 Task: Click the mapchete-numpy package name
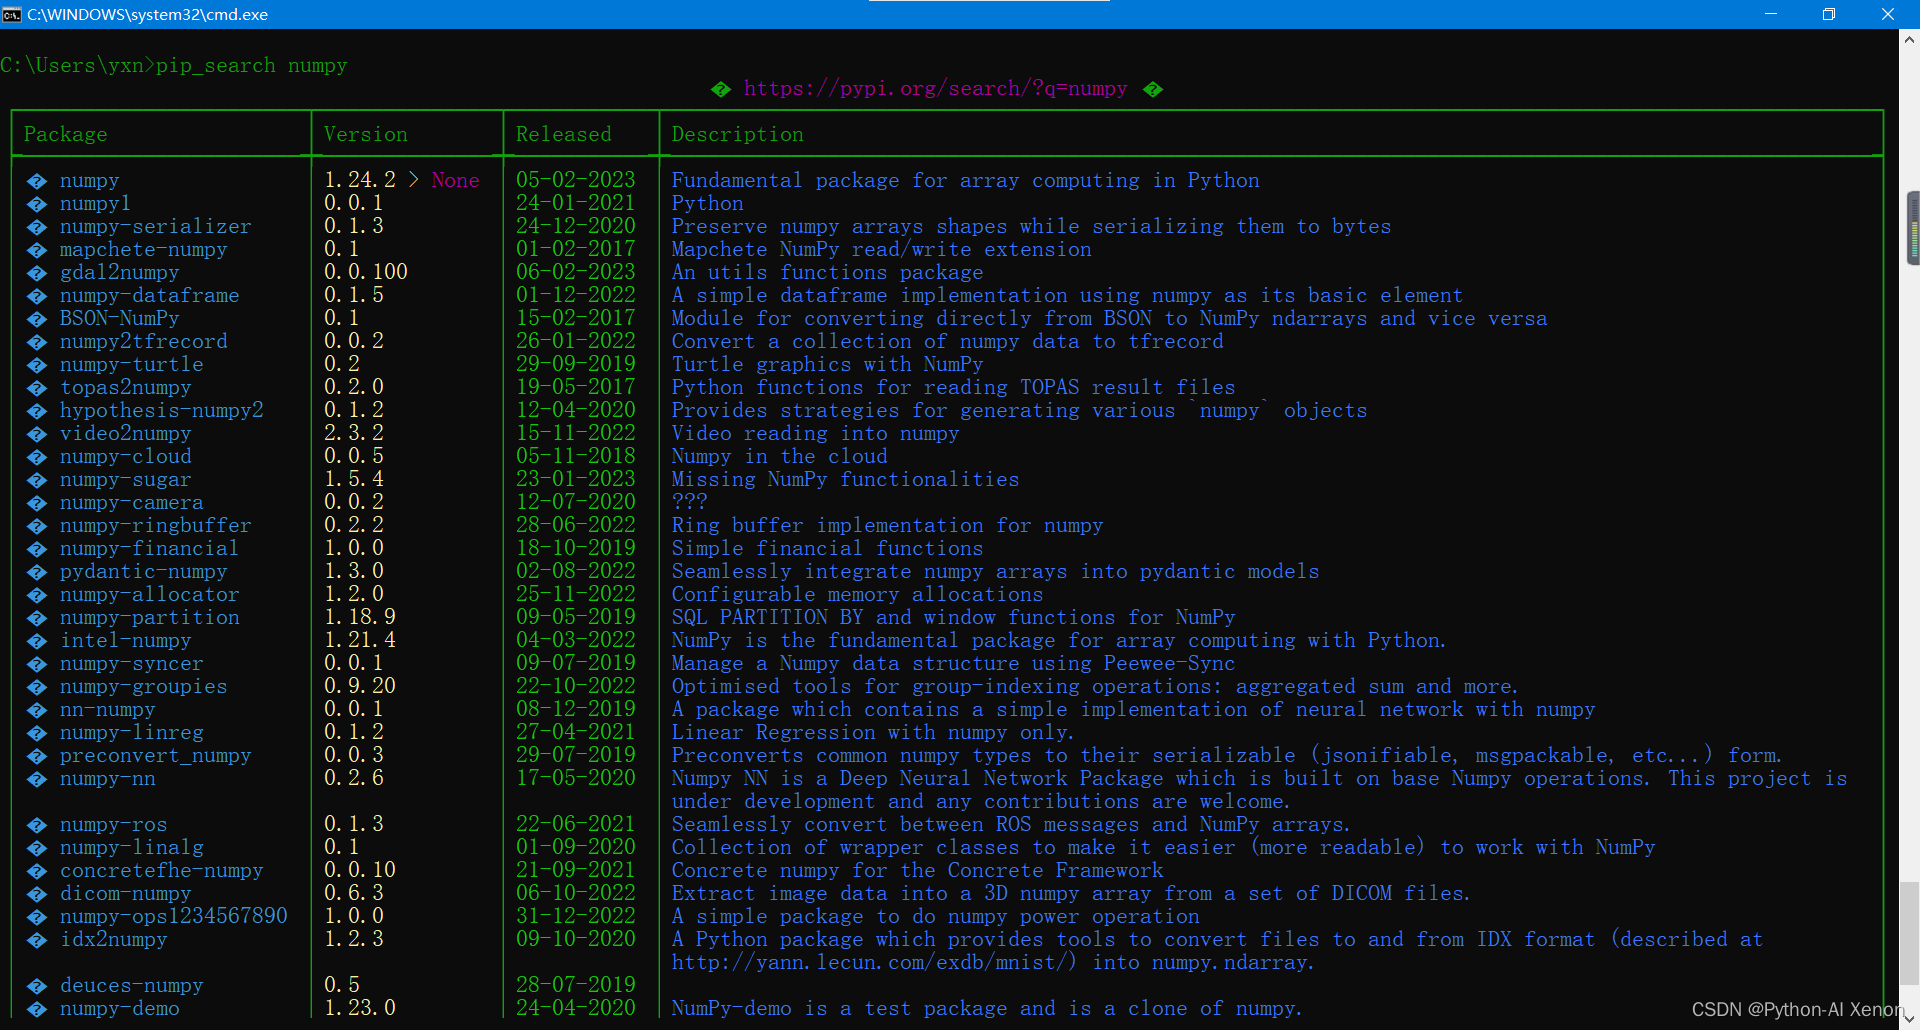tap(144, 249)
